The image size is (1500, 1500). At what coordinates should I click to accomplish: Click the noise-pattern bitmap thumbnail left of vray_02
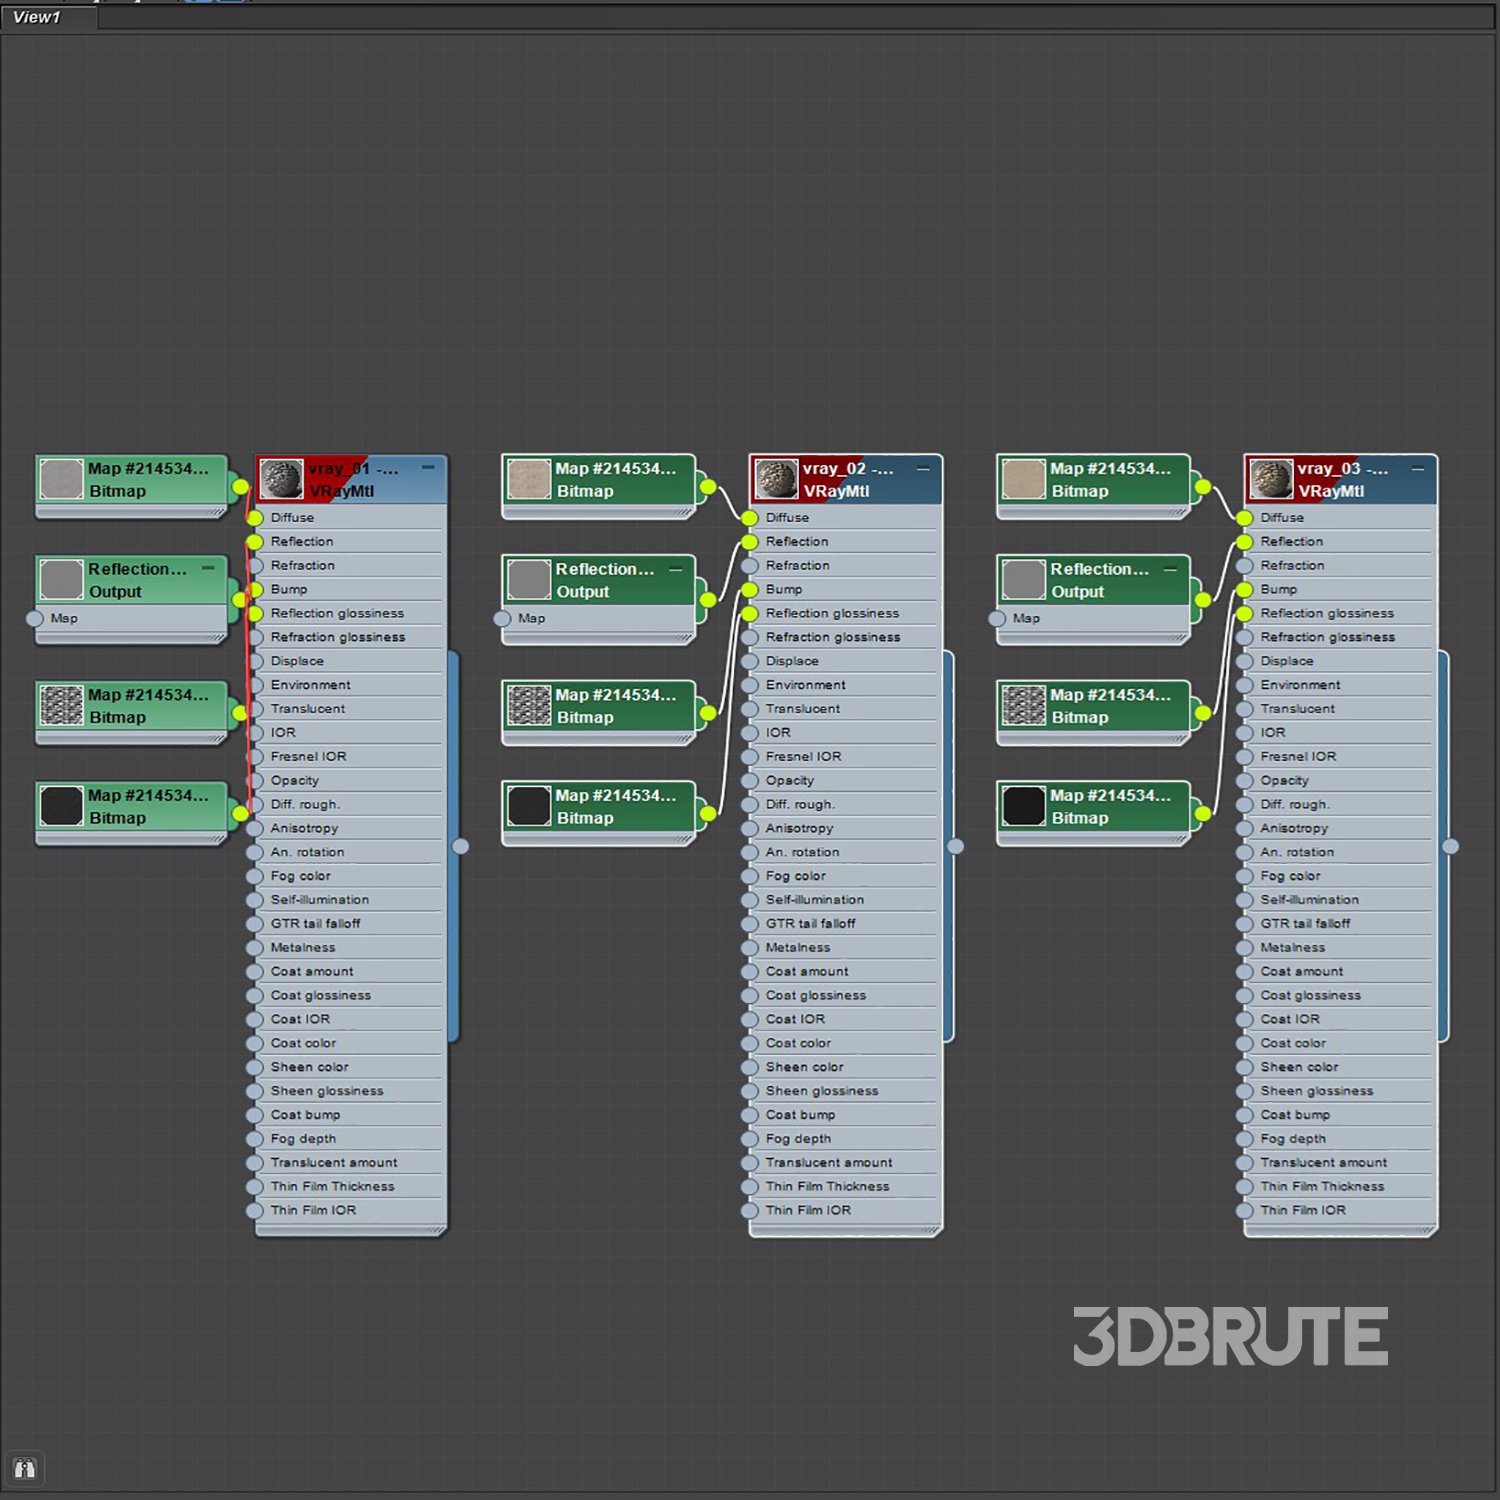(x=529, y=705)
